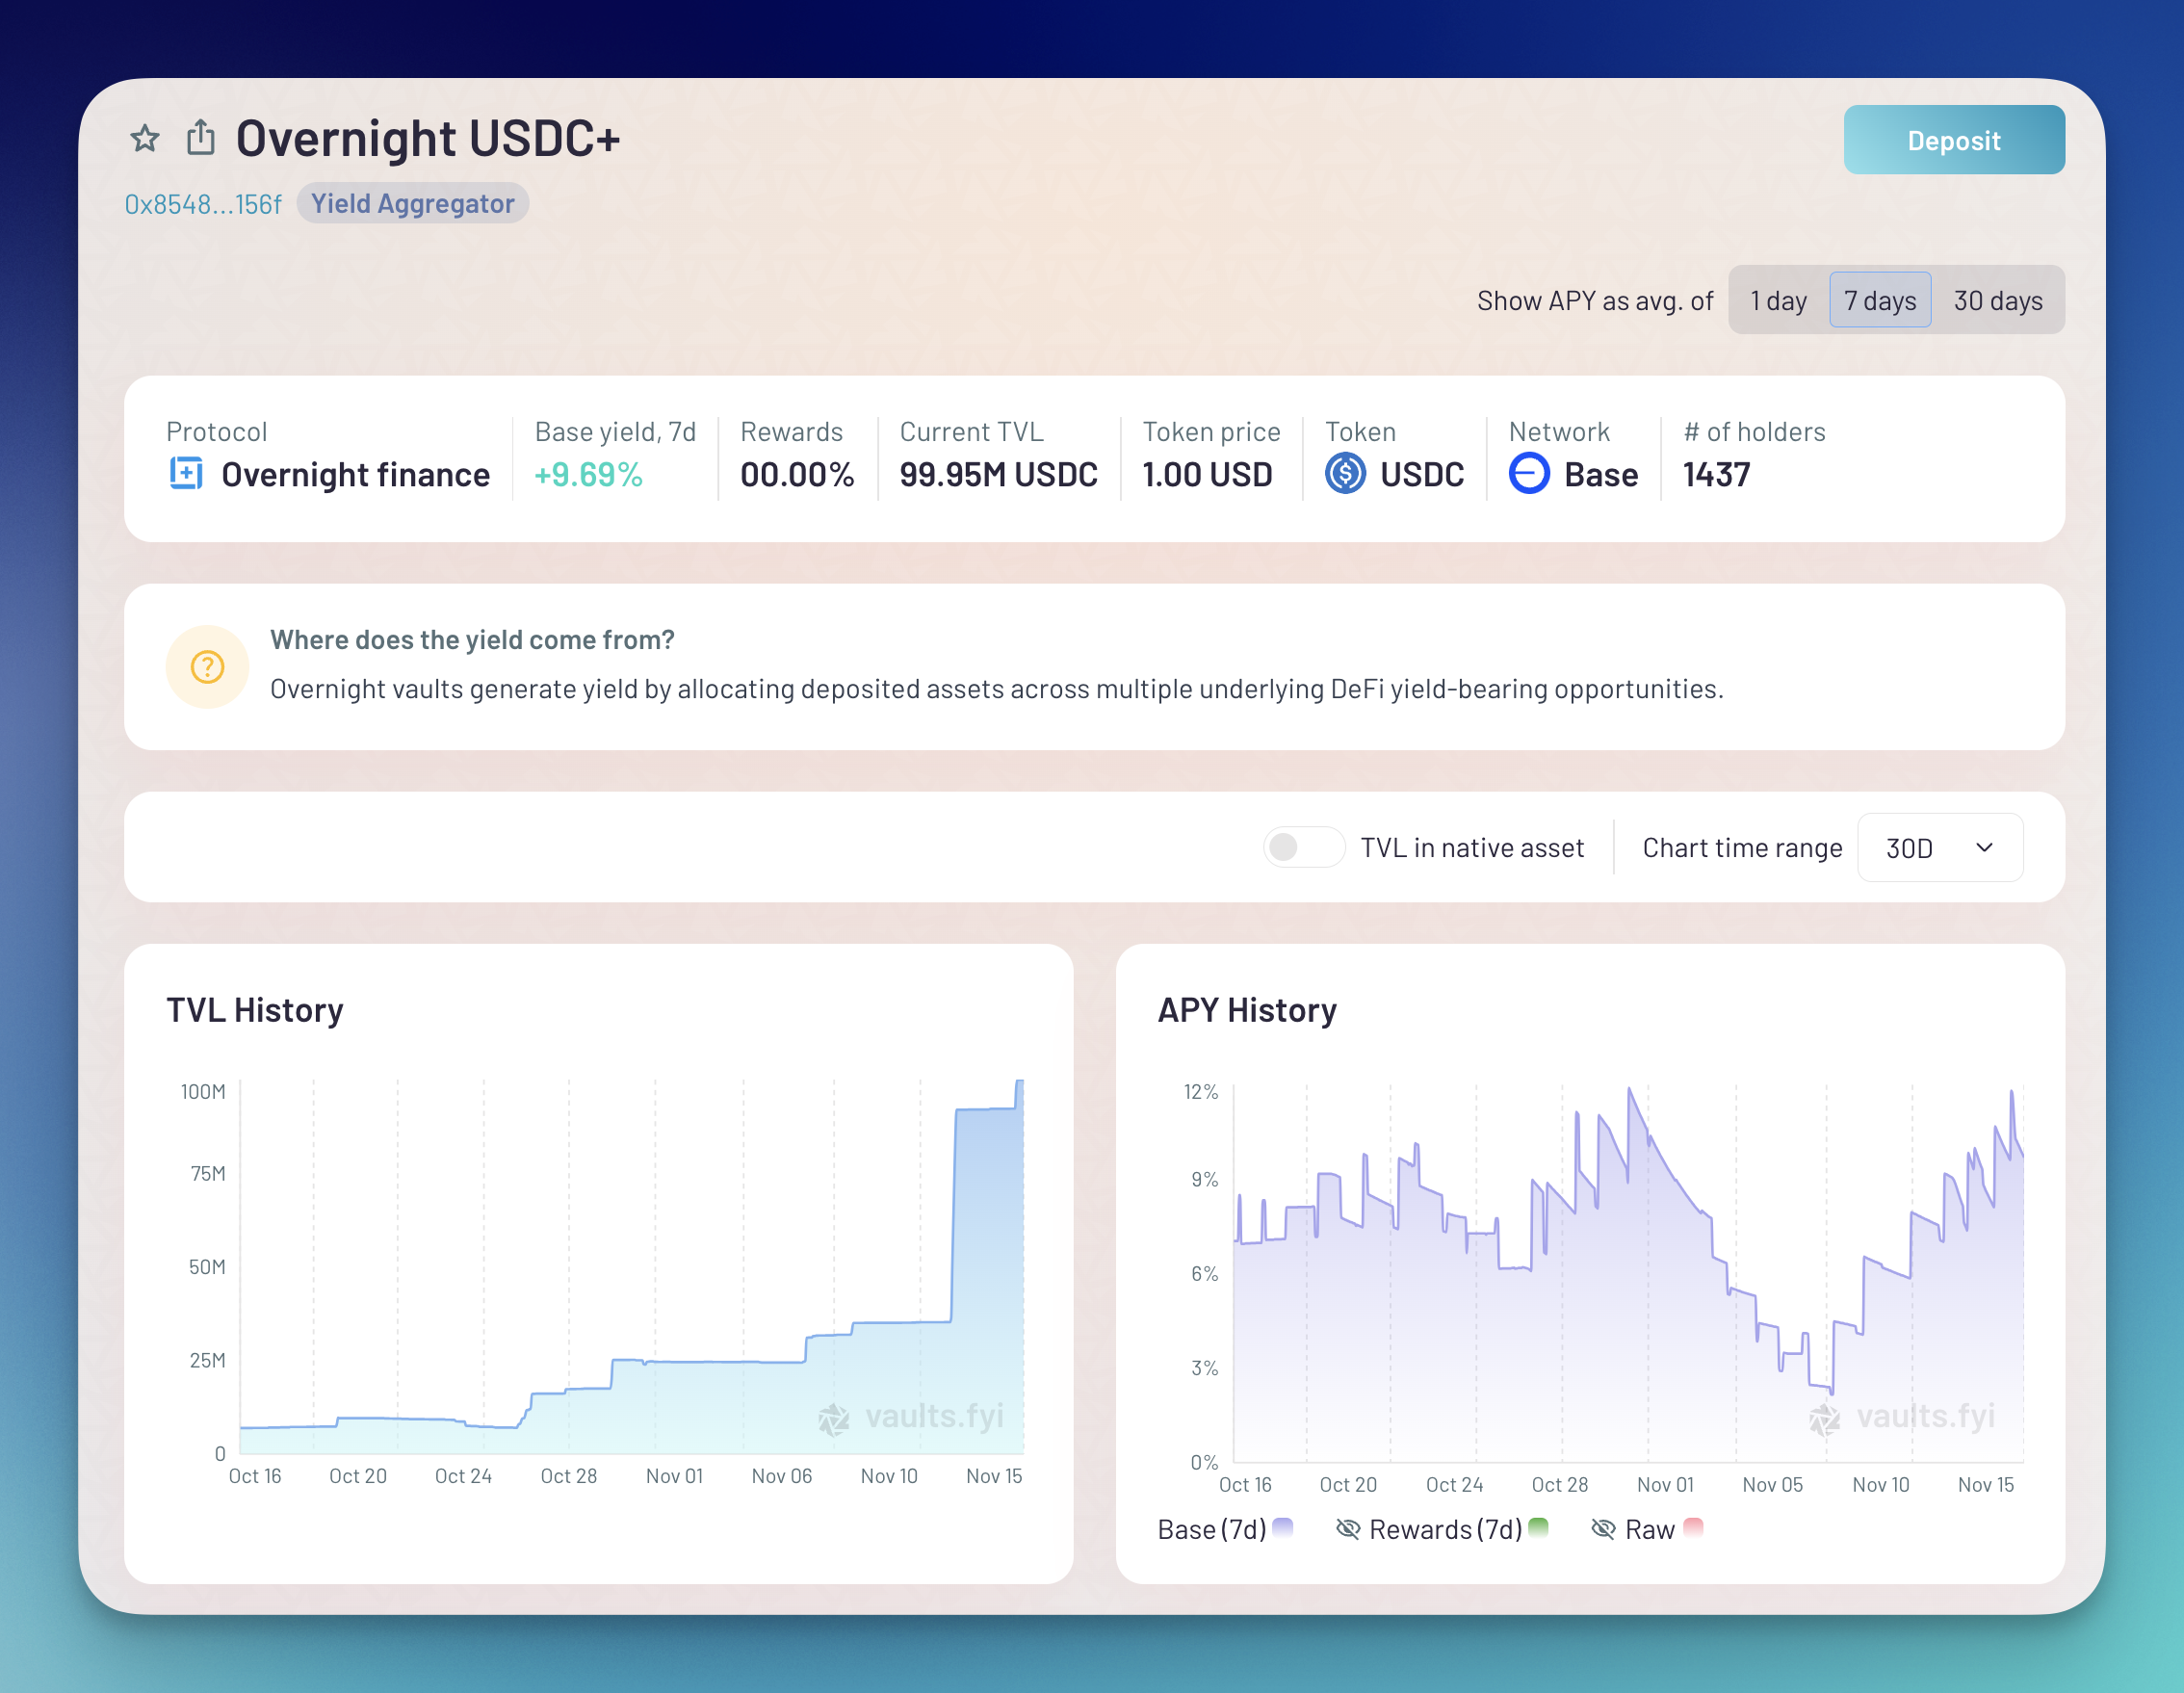Screen dimensions: 2184x1693
Task: Click the Base network logo icon
Action: coord(1529,473)
